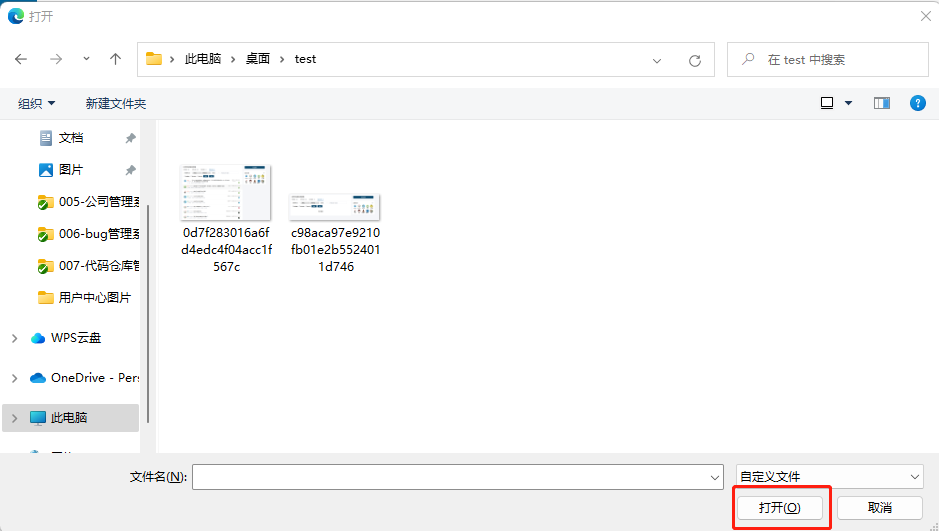Image resolution: width=939 pixels, height=531 pixels.
Task: Click the 文件名 input field
Action: (x=457, y=477)
